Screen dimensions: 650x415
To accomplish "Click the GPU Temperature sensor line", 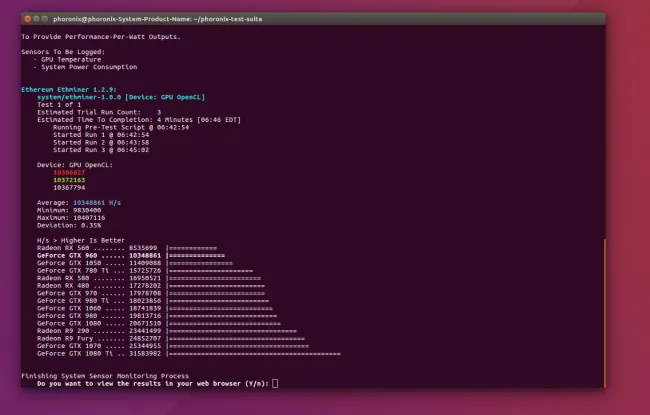I will tap(67, 59).
